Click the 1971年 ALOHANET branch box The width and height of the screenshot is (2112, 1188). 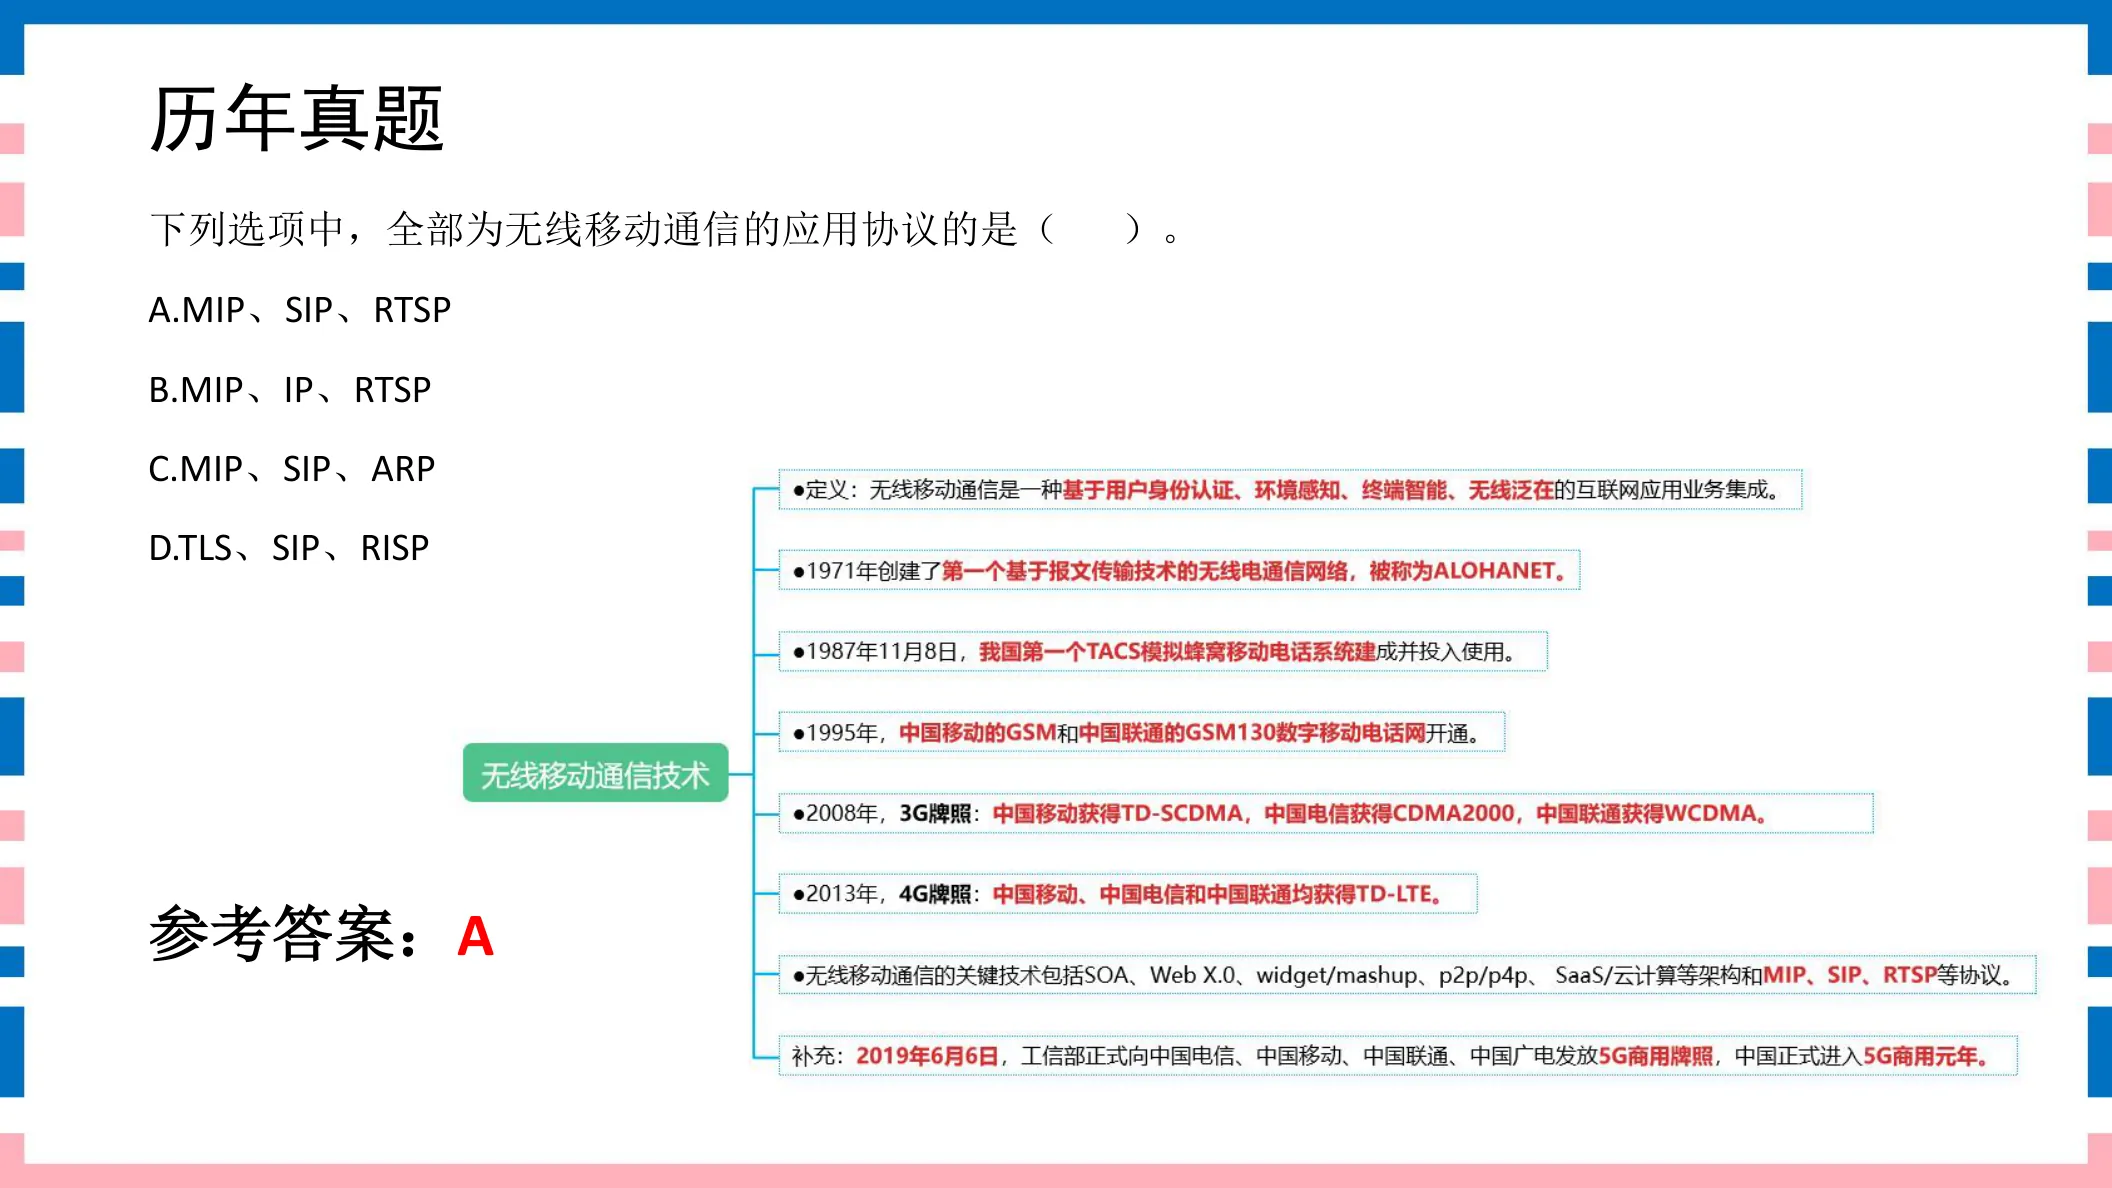coord(1179,570)
